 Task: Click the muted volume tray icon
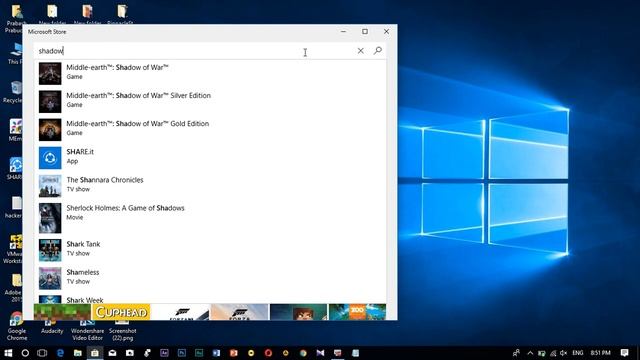(x=564, y=353)
